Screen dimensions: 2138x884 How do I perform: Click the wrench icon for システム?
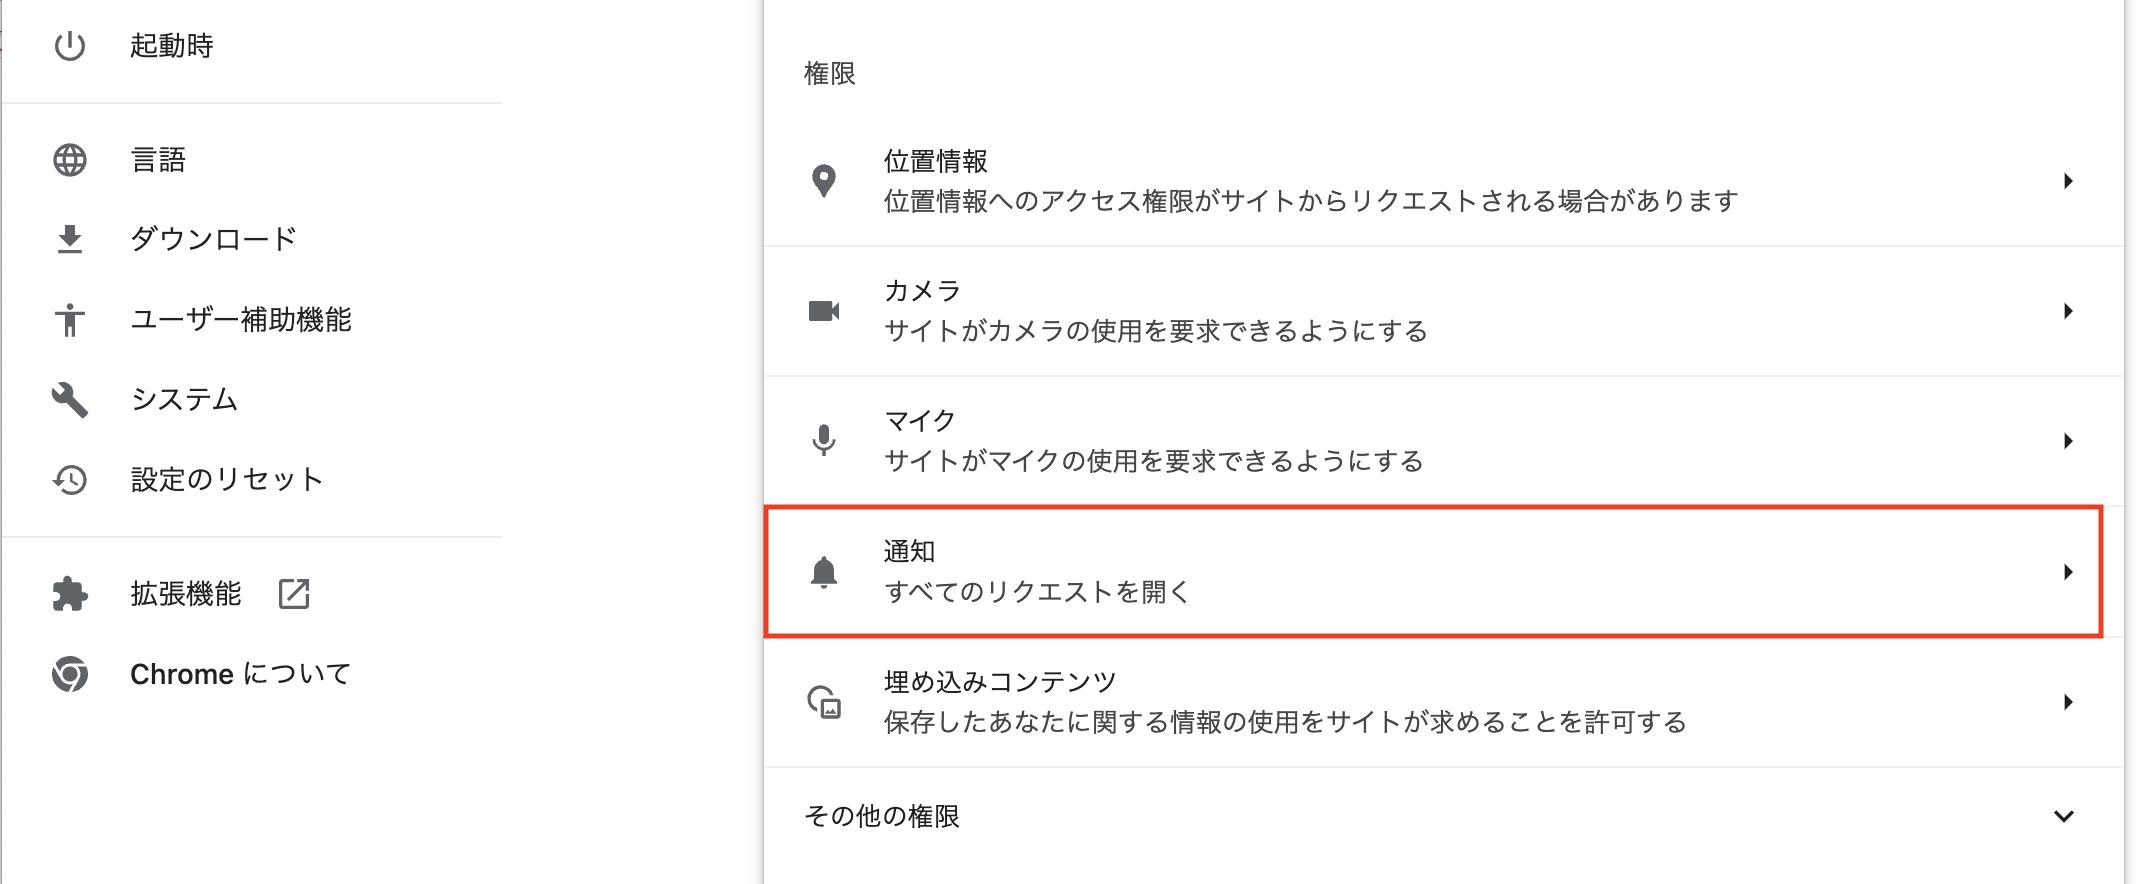(x=70, y=400)
